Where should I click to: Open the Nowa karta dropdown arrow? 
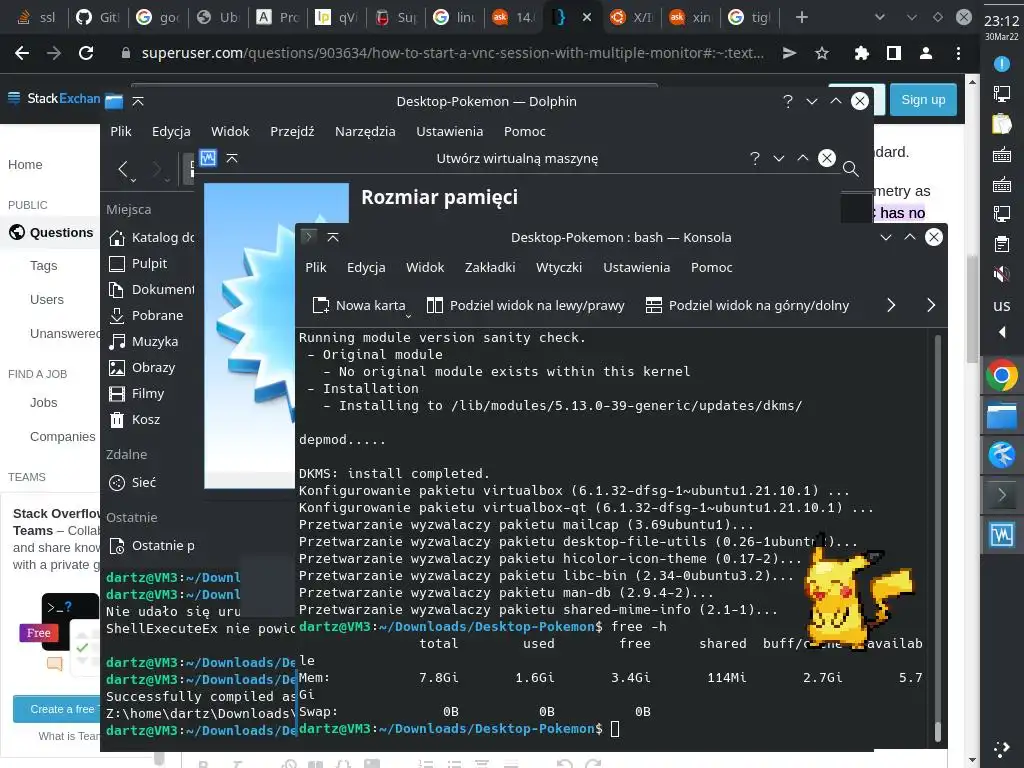click(x=409, y=316)
